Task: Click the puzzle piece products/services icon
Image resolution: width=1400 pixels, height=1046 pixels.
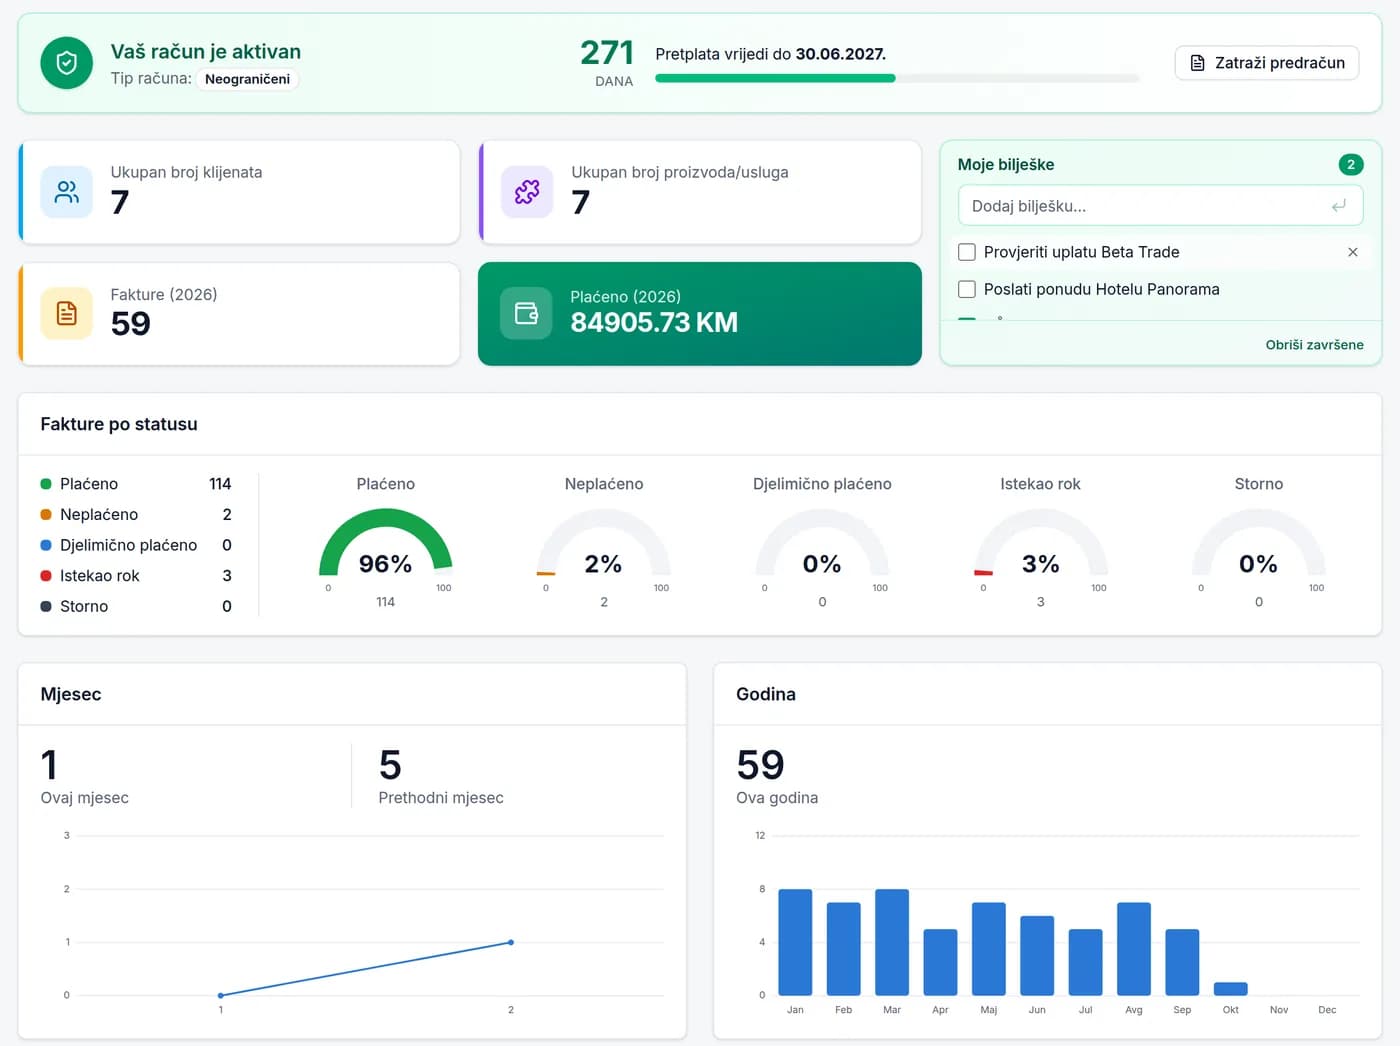Action: point(527,192)
